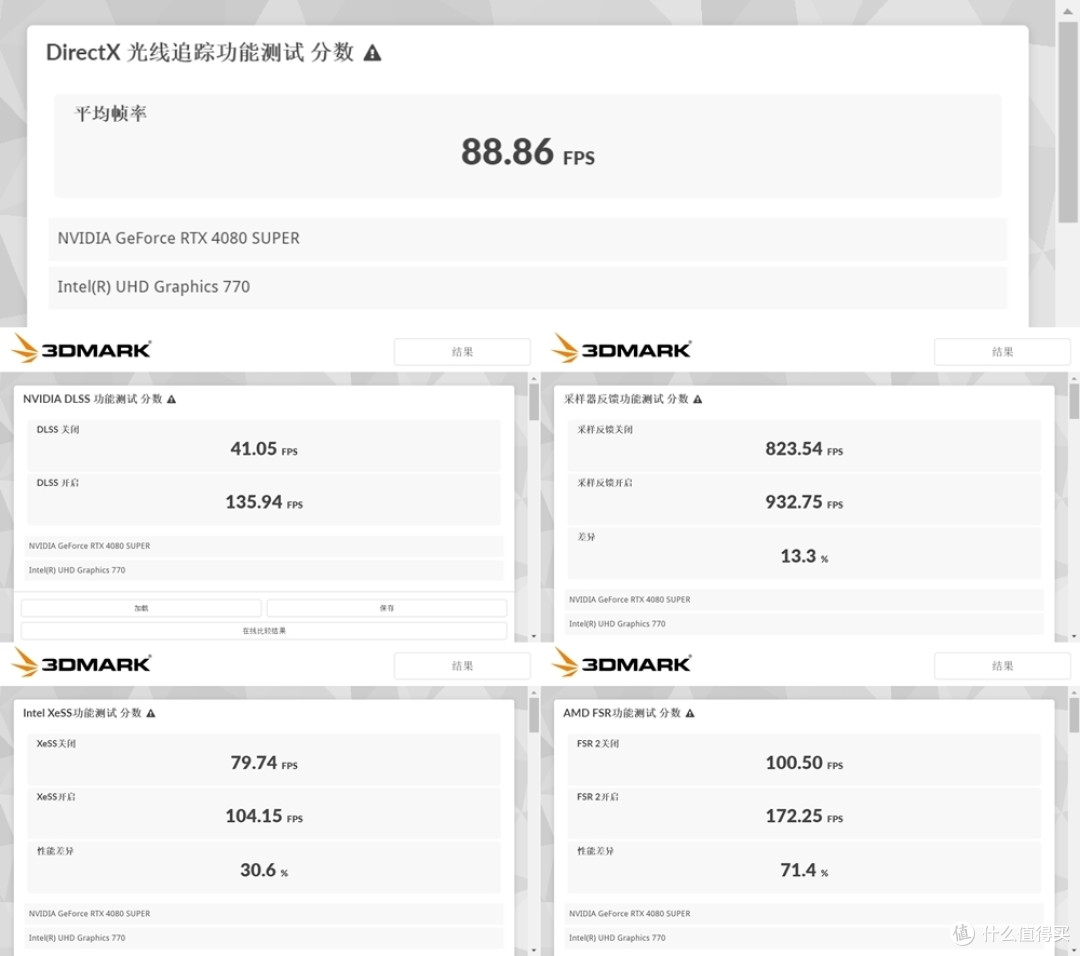
Task: Click the NVIDIA DLSS panel scrollbar thumb
Action: point(534,402)
